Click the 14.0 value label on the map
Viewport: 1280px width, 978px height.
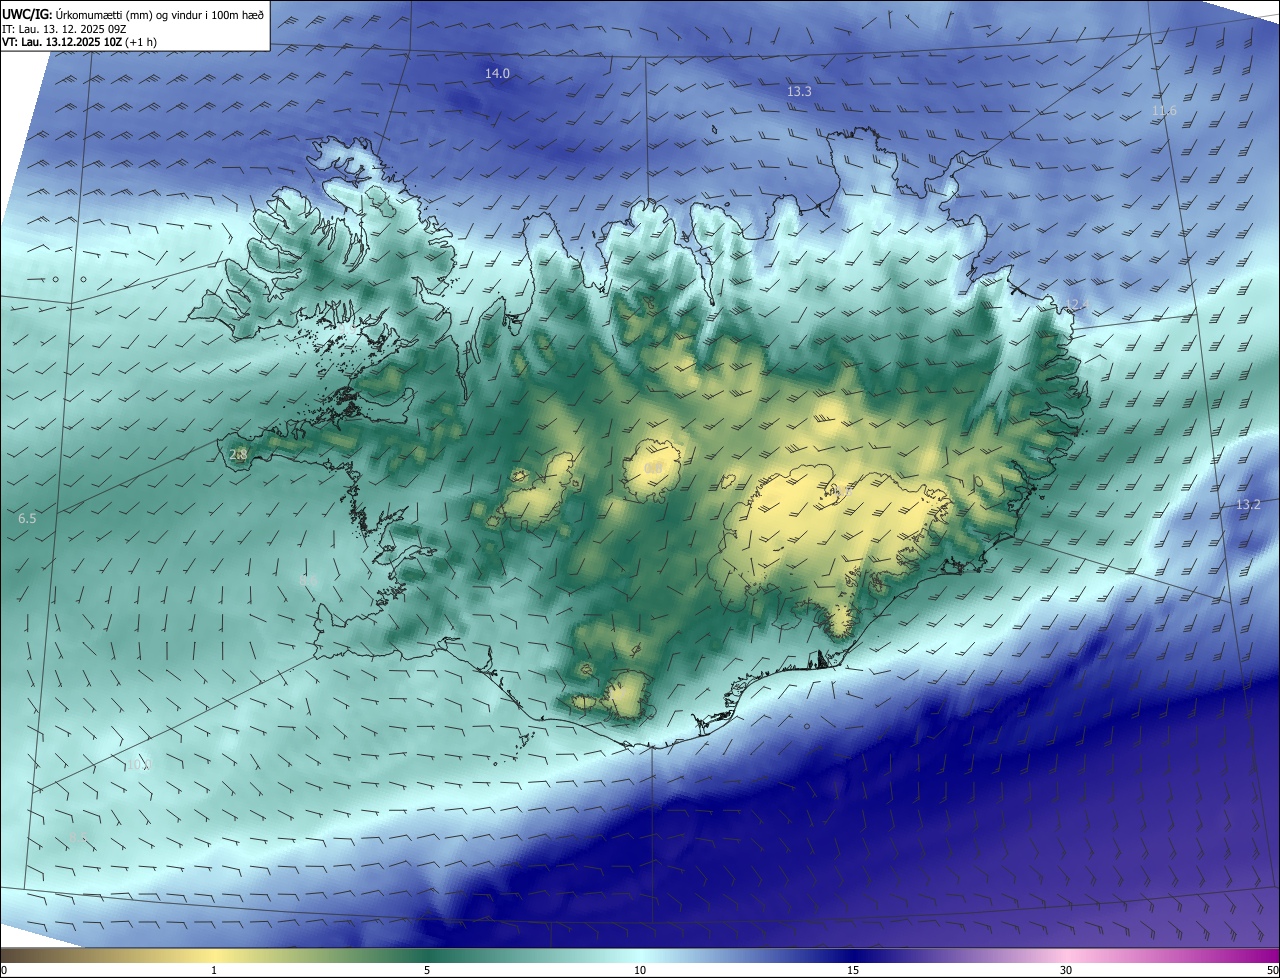pyautogui.click(x=497, y=74)
